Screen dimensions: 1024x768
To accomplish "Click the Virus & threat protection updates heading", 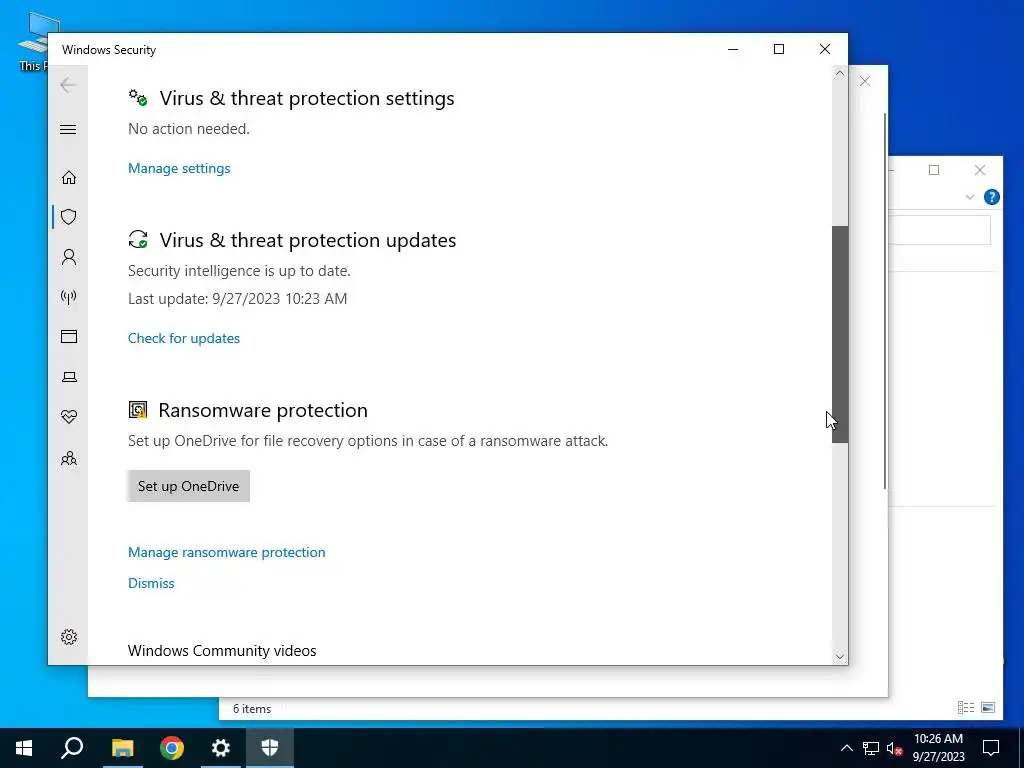I will tap(308, 240).
